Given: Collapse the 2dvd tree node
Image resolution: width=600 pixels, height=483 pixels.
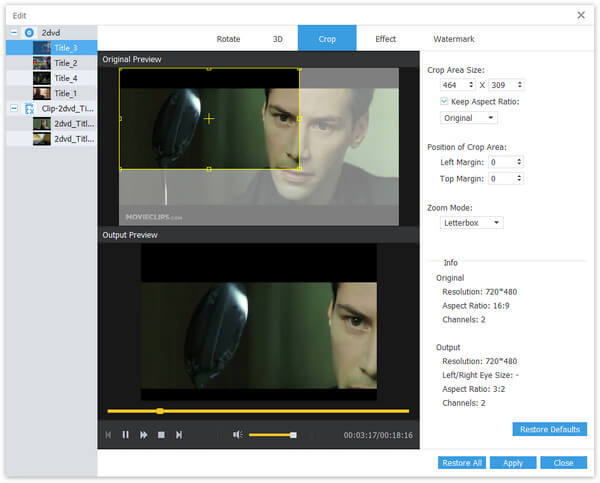Looking at the screenshot, I should click(14, 32).
